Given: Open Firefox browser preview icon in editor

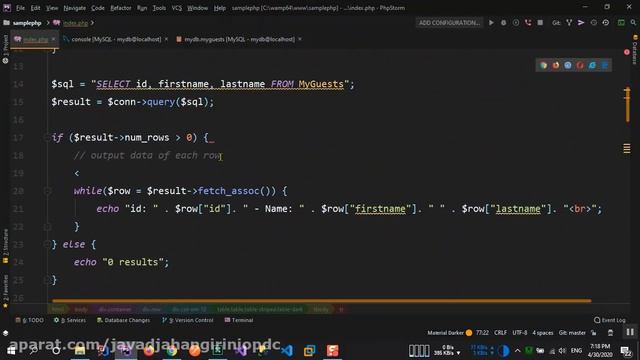Looking at the screenshot, I should tap(556, 65).
